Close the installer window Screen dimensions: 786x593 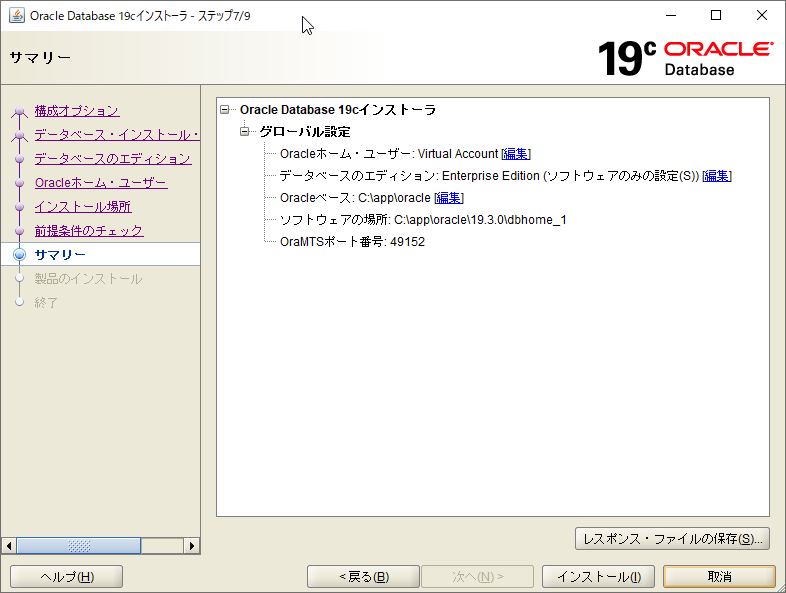762,16
